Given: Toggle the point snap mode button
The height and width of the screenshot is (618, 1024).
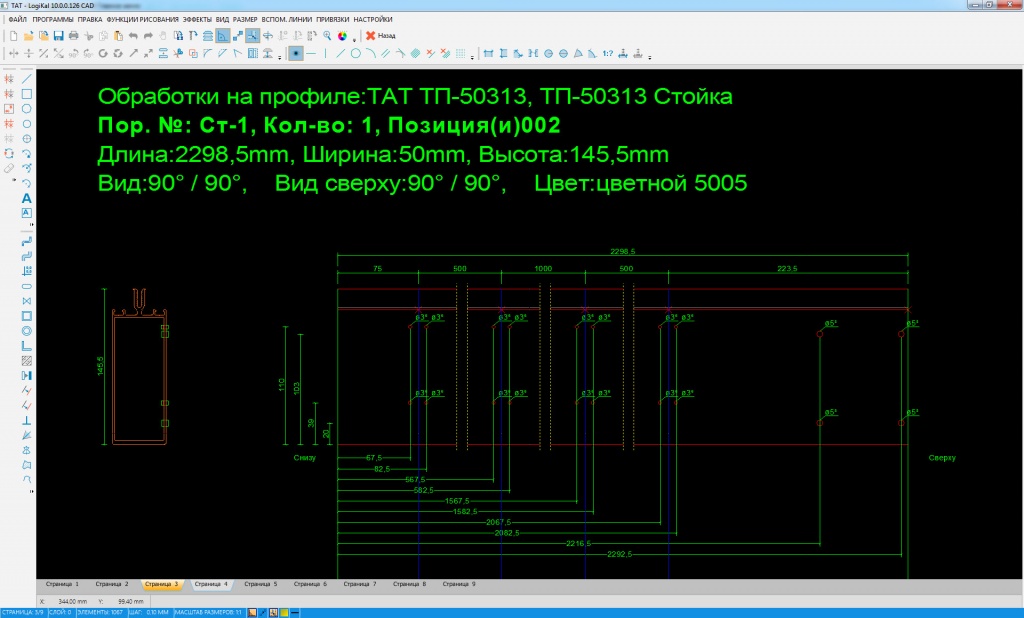Looking at the screenshot, I should (296, 54).
